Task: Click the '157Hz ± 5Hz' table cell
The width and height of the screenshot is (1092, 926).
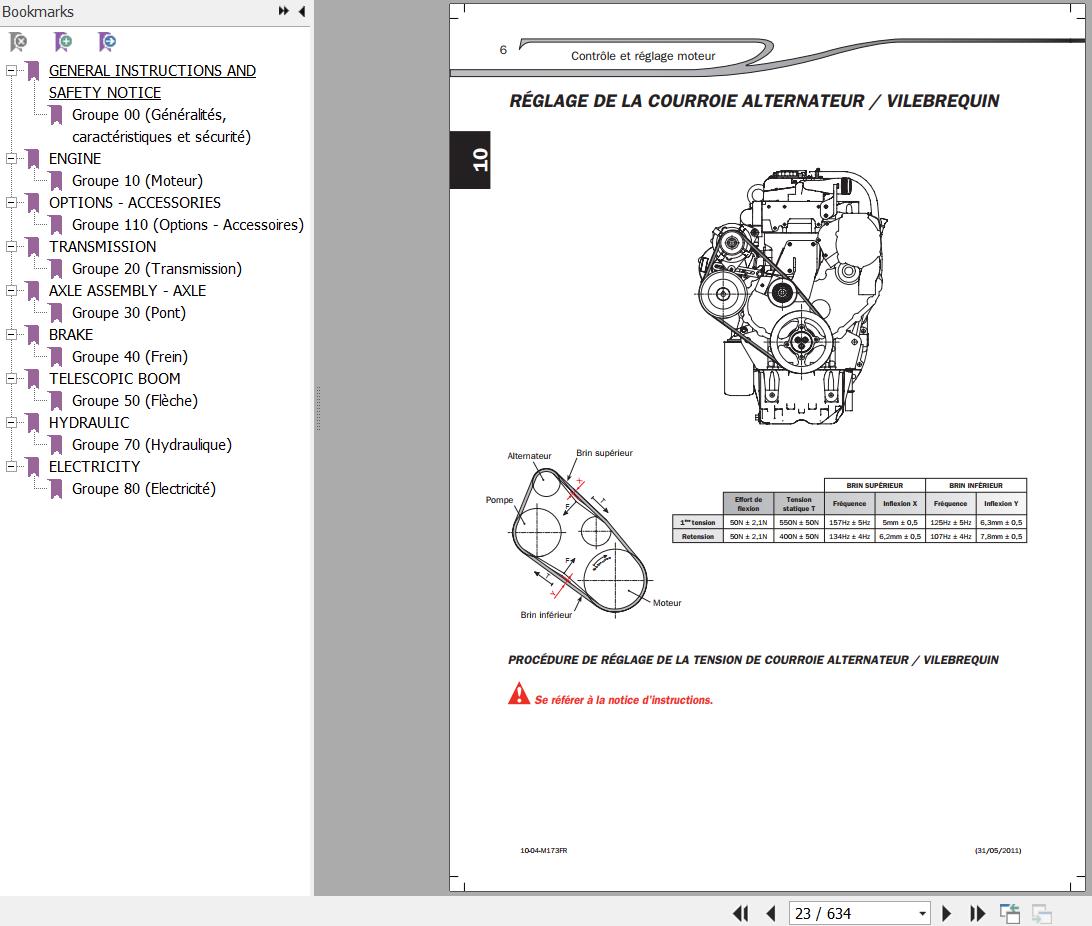Action: pos(849,522)
